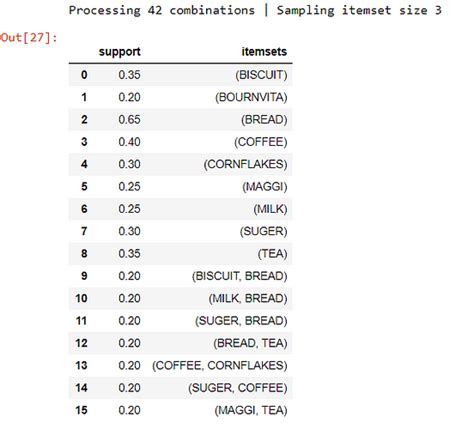Select the '(SUGER, COFFEE)' itemset cell
The image size is (474, 429).
pyautogui.click(x=238, y=388)
